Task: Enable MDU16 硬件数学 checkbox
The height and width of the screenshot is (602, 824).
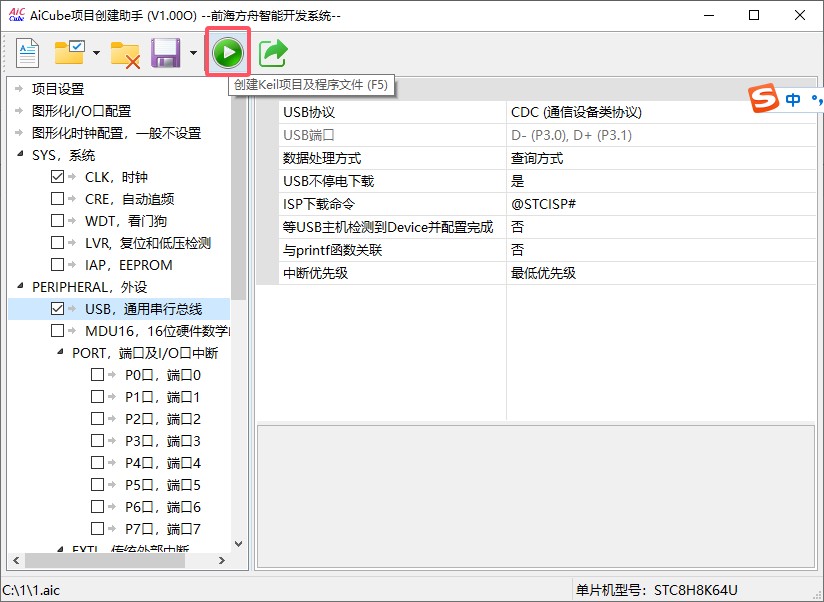Action: point(57,330)
